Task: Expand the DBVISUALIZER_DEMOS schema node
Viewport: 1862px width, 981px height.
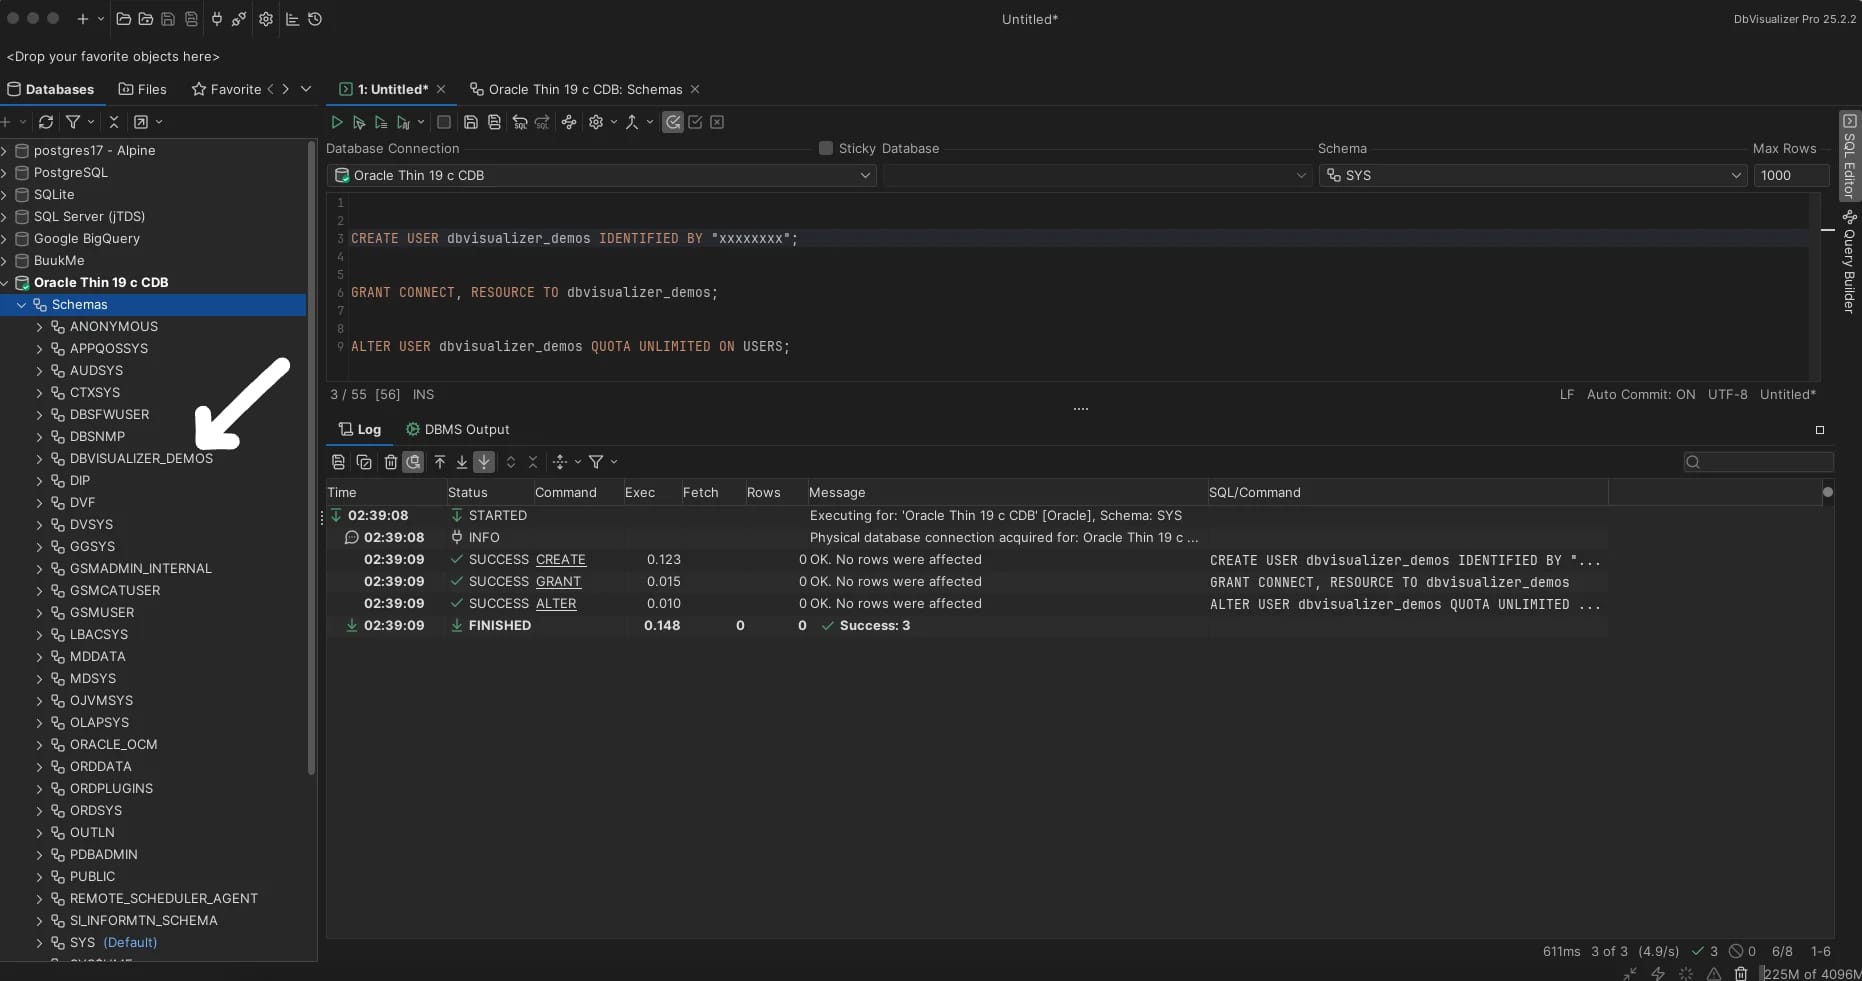Action: (39, 459)
